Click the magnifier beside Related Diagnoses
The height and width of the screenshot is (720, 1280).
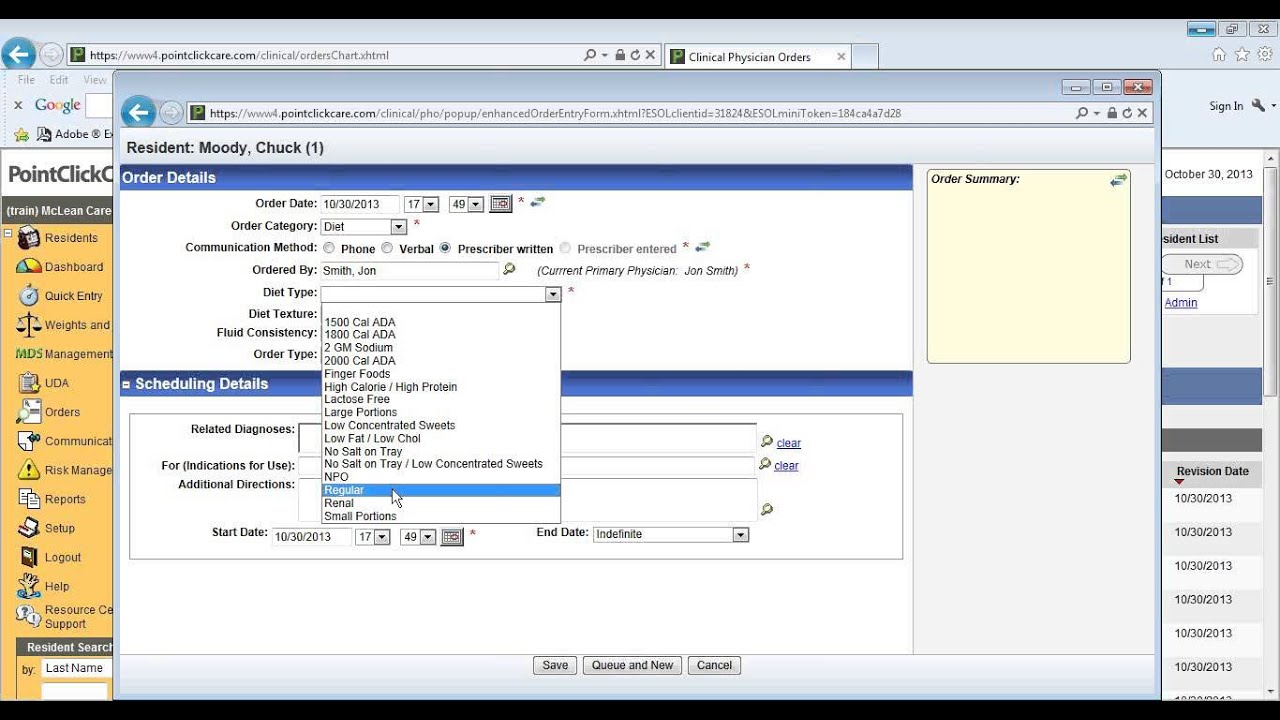766,441
